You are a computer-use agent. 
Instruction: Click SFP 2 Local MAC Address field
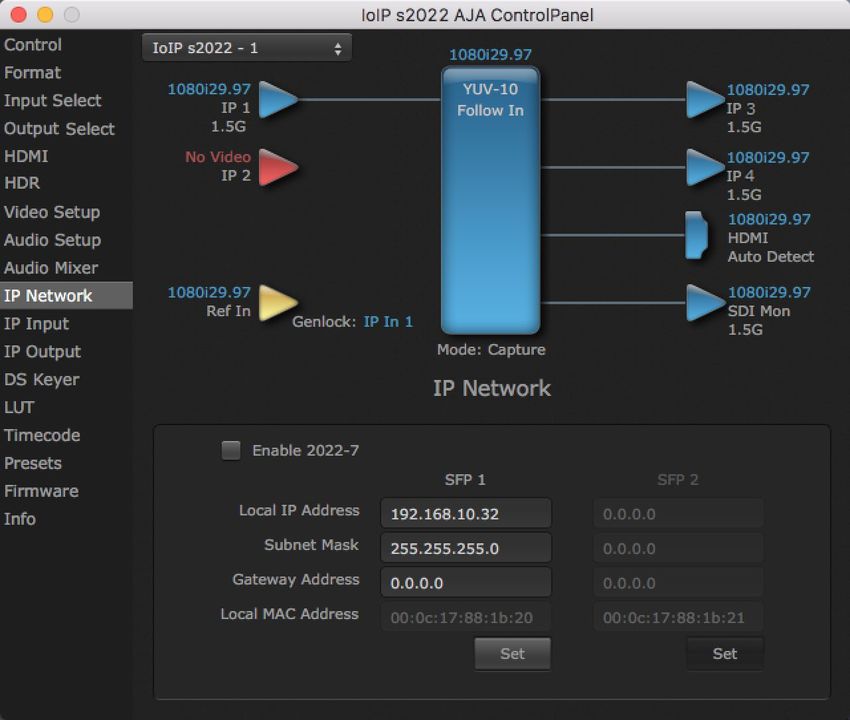click(678, 617)
